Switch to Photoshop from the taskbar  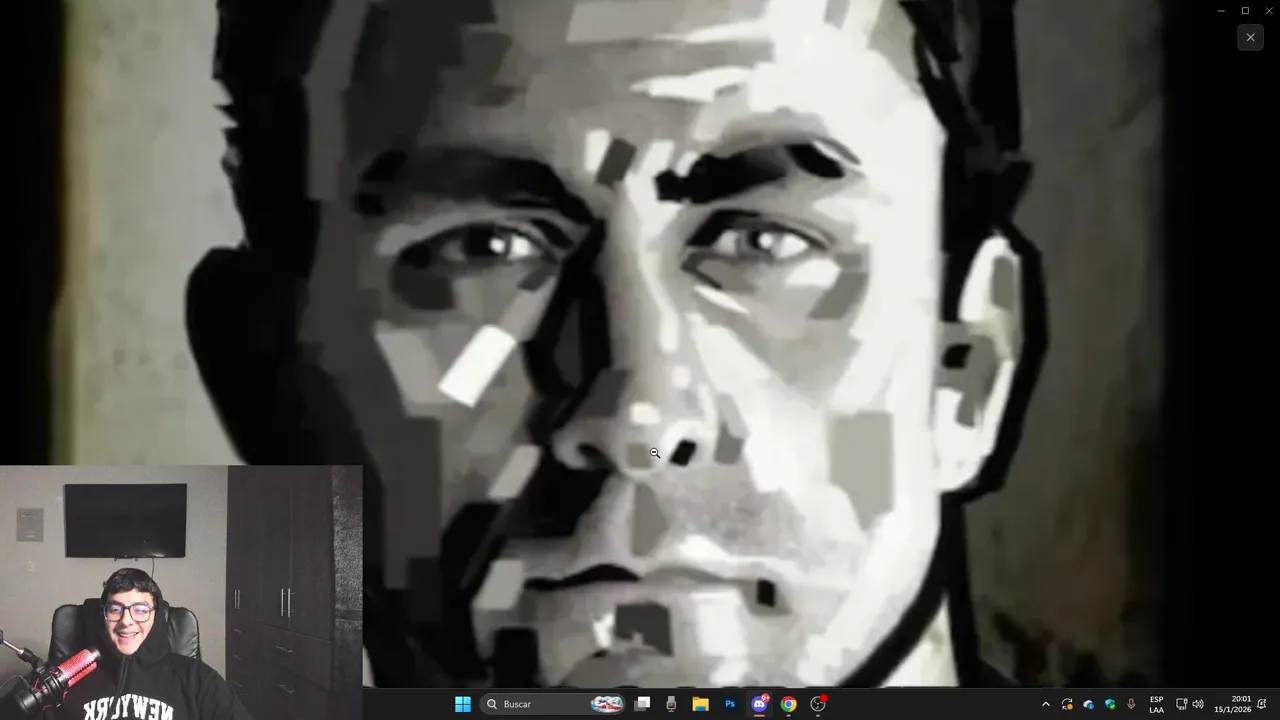pyautogui.click(x=730, y=704)
